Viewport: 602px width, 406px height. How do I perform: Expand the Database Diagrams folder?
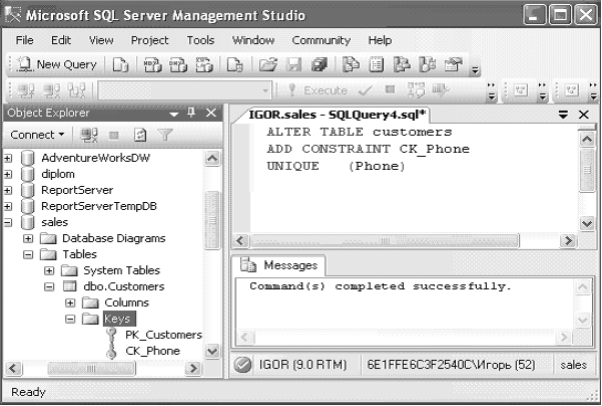coord(28,239)
